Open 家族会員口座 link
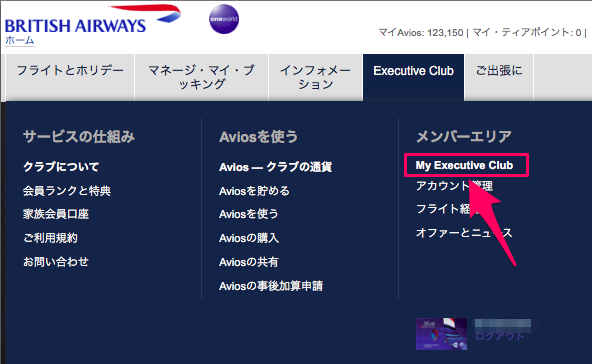The image size is (592, 364). (56, 214)
